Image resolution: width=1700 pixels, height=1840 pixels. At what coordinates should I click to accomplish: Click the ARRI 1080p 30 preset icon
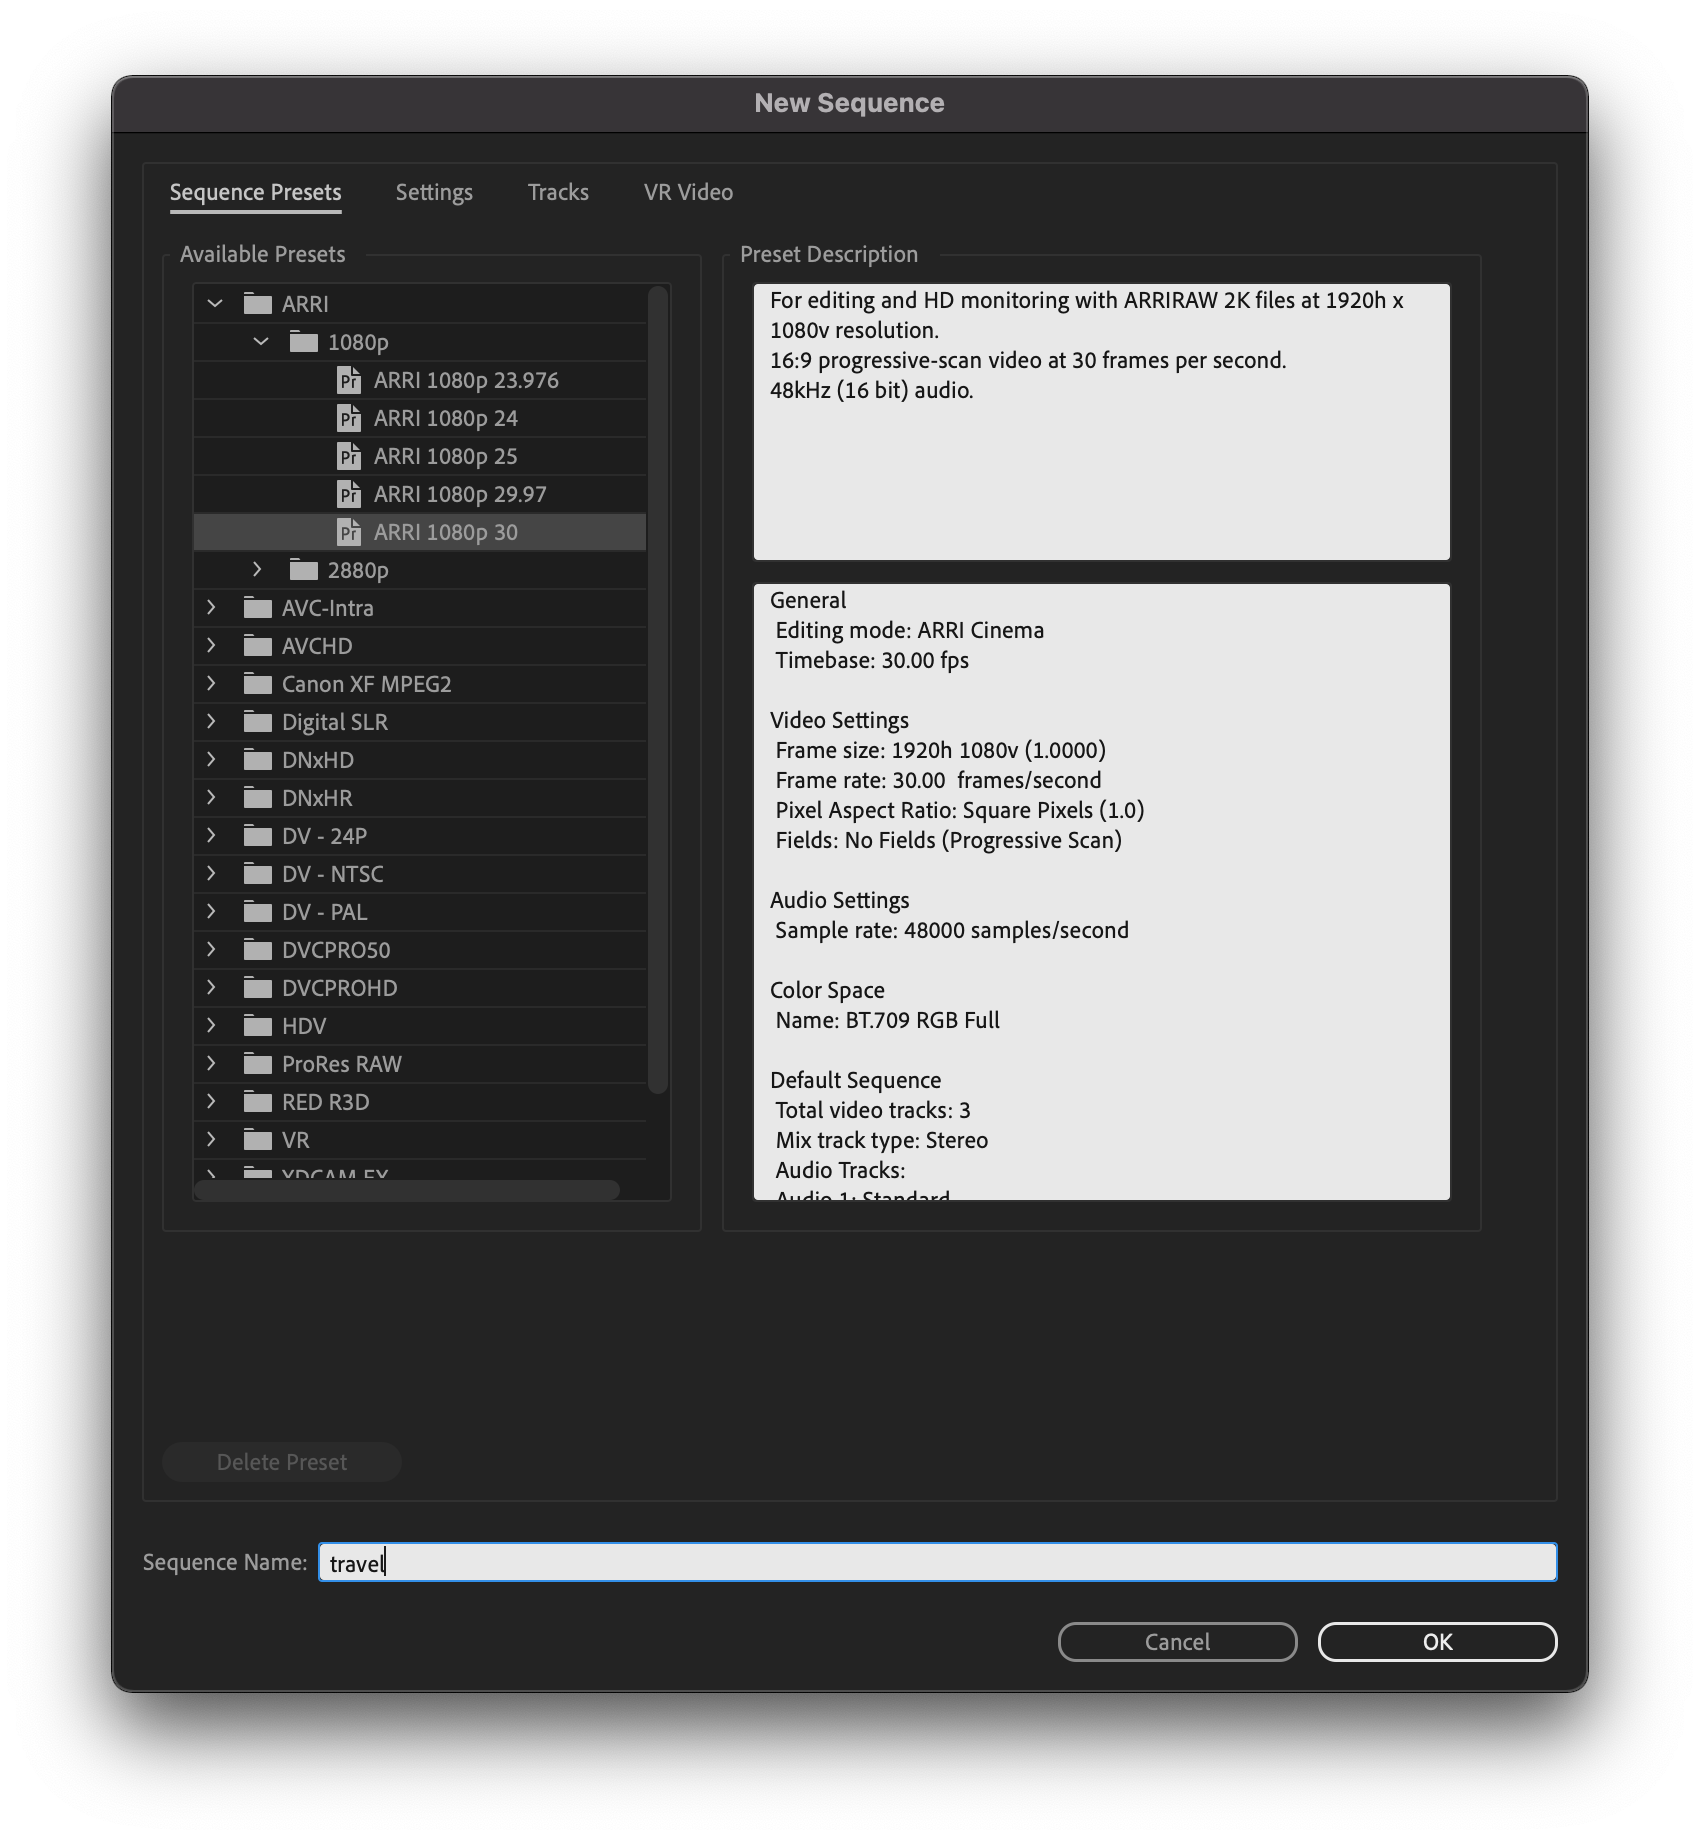coord(348,532)
